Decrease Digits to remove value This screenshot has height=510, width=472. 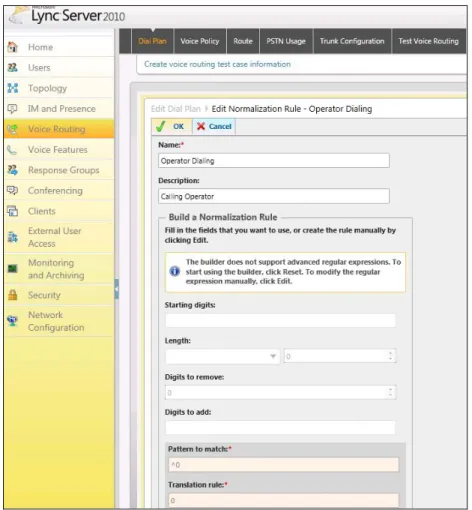pos(390,396)
